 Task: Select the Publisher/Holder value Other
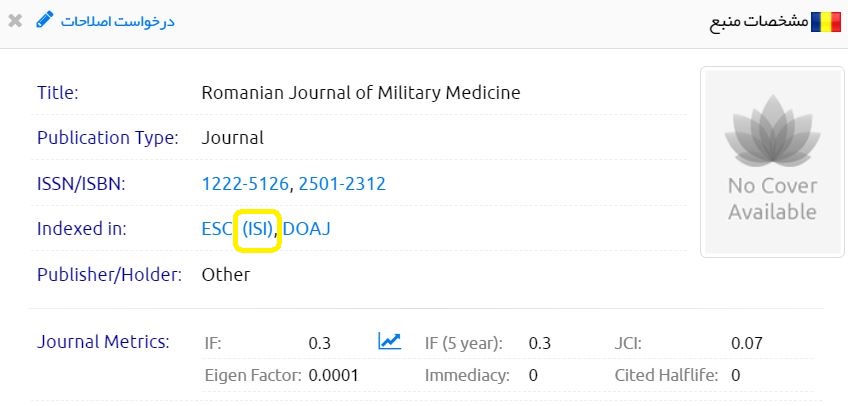(x=226, y=274)
